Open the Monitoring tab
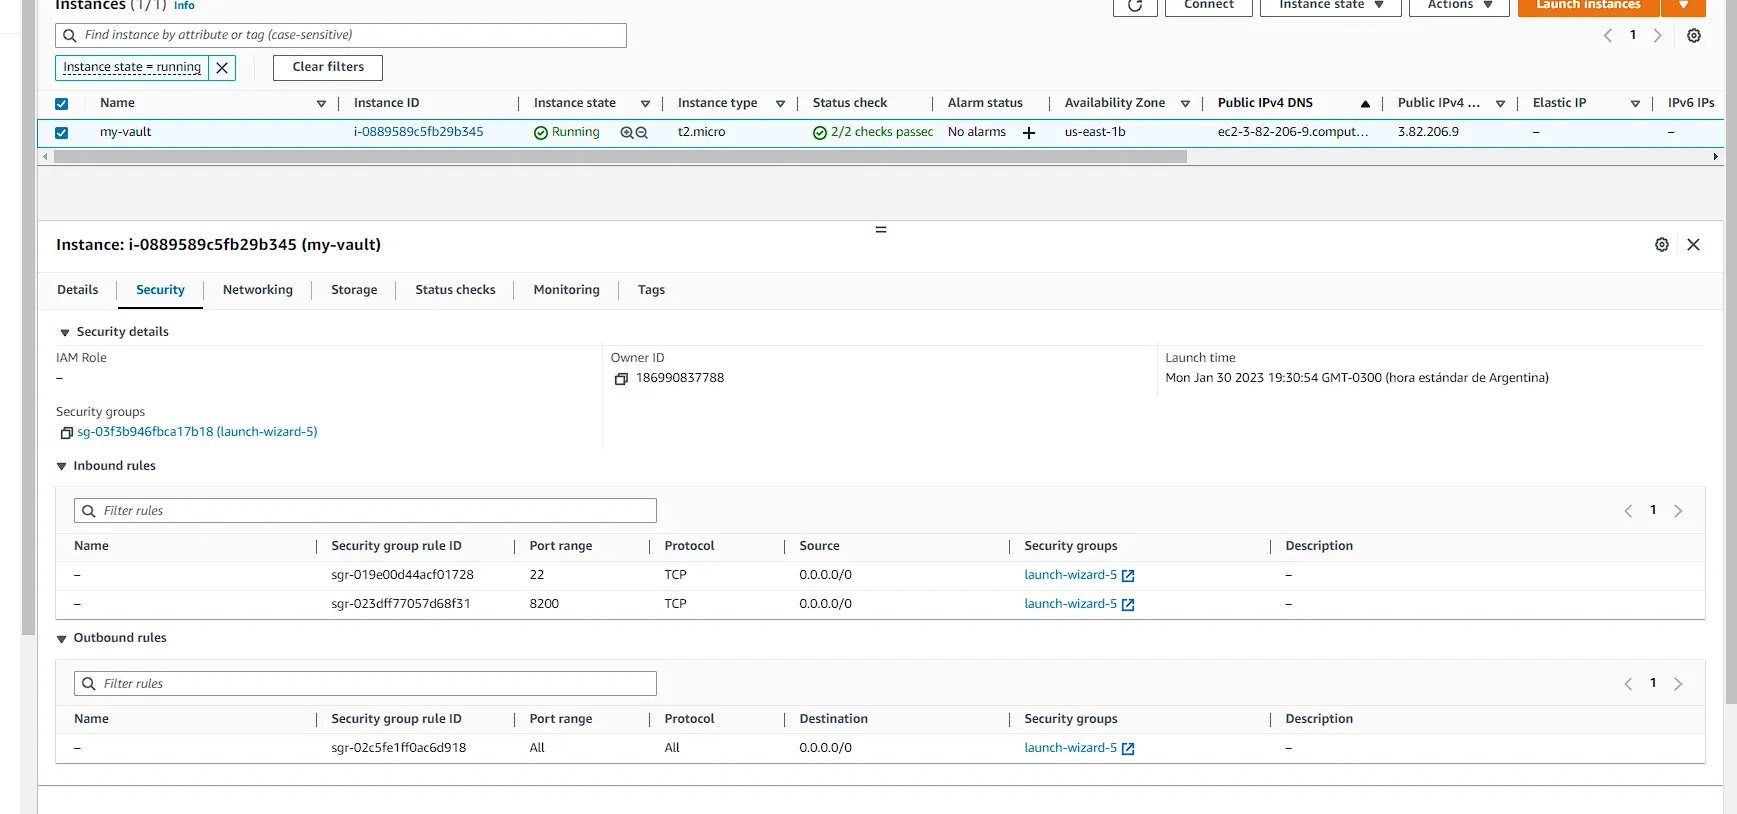The height and width of the screenshot is (814, 1737). tap(567, 290)
